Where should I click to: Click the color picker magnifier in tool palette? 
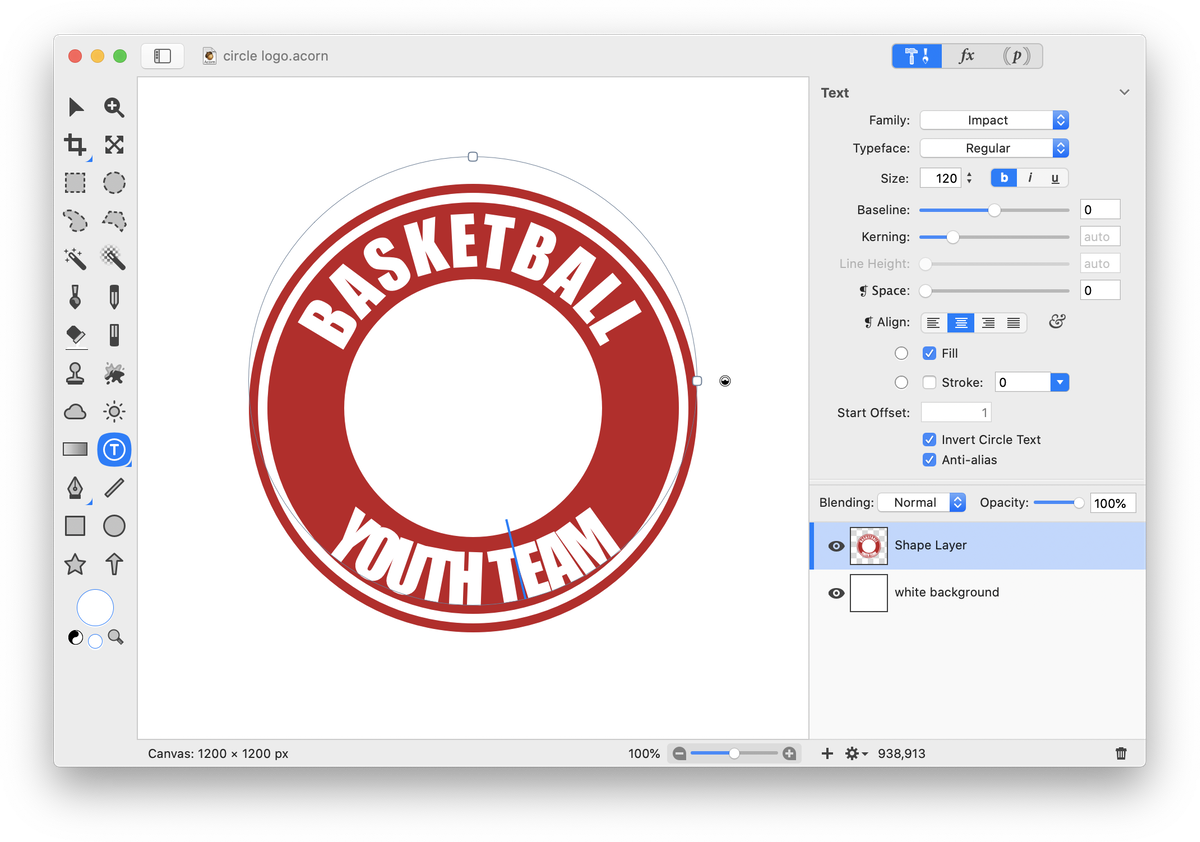point(116,637)
